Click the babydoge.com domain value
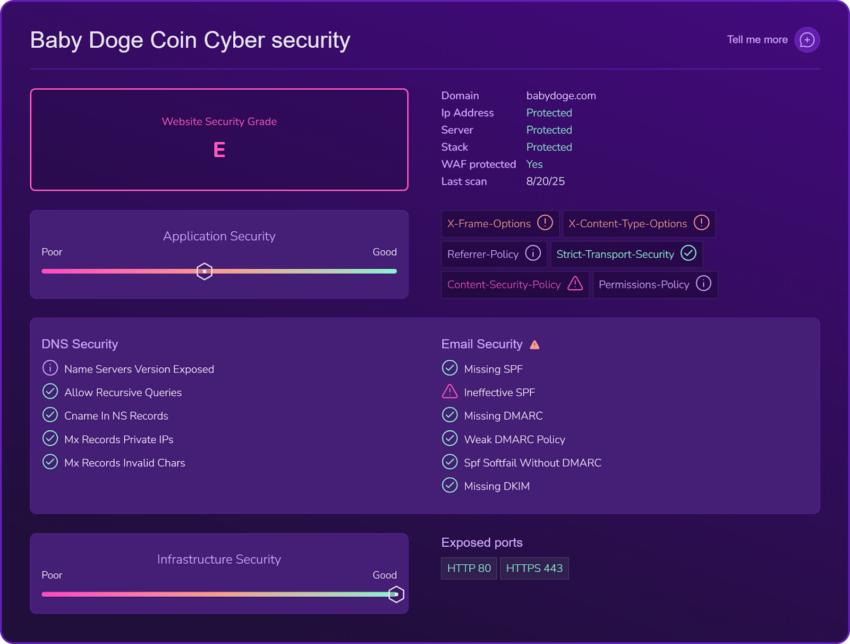The height and width of the screenshot is (644, 850). pyautogui.click(x=561, y=95)
